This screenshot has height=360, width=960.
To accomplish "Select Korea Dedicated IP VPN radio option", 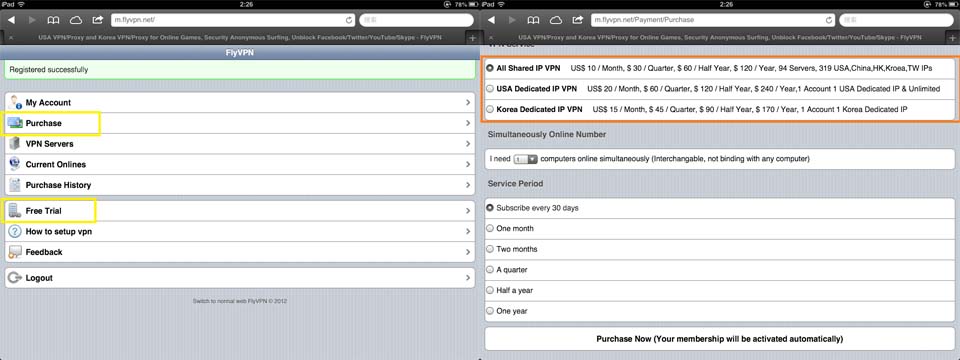I will [x=490, y=110].
